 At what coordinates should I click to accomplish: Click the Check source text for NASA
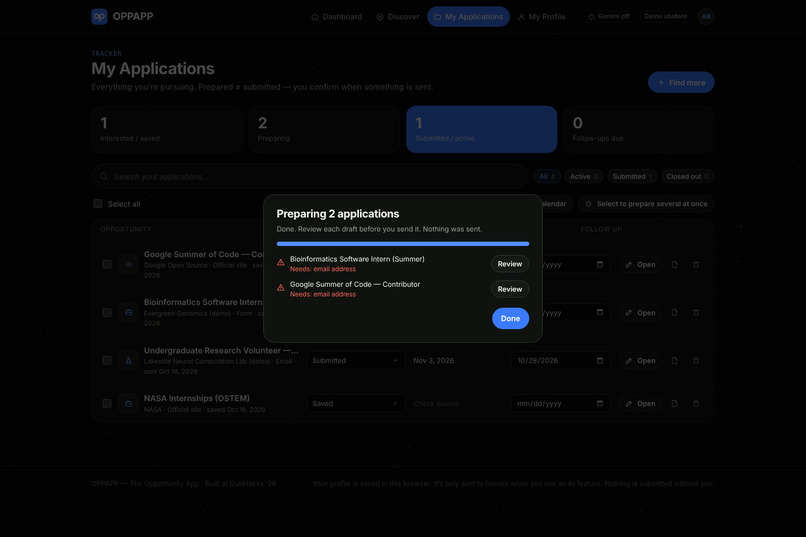point(436,403)
